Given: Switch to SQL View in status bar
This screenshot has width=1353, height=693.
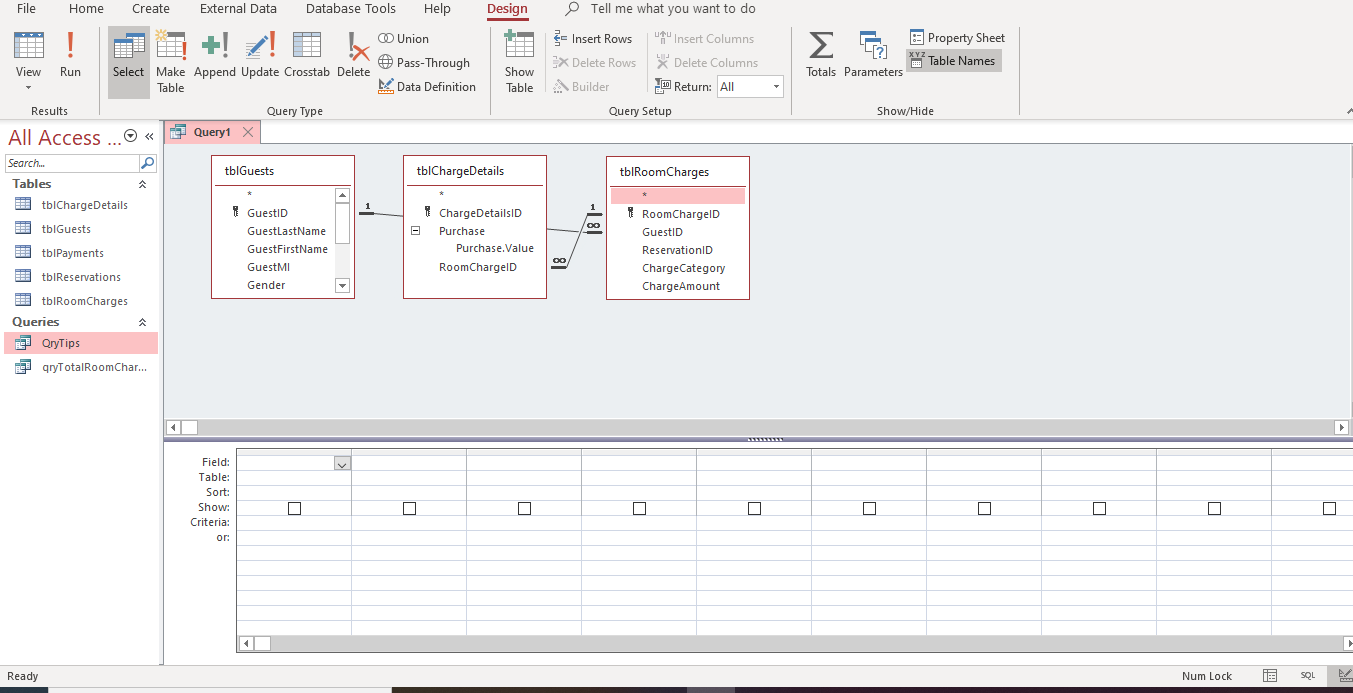Looking at the screenshot, I should click(x=1307, y=676).
